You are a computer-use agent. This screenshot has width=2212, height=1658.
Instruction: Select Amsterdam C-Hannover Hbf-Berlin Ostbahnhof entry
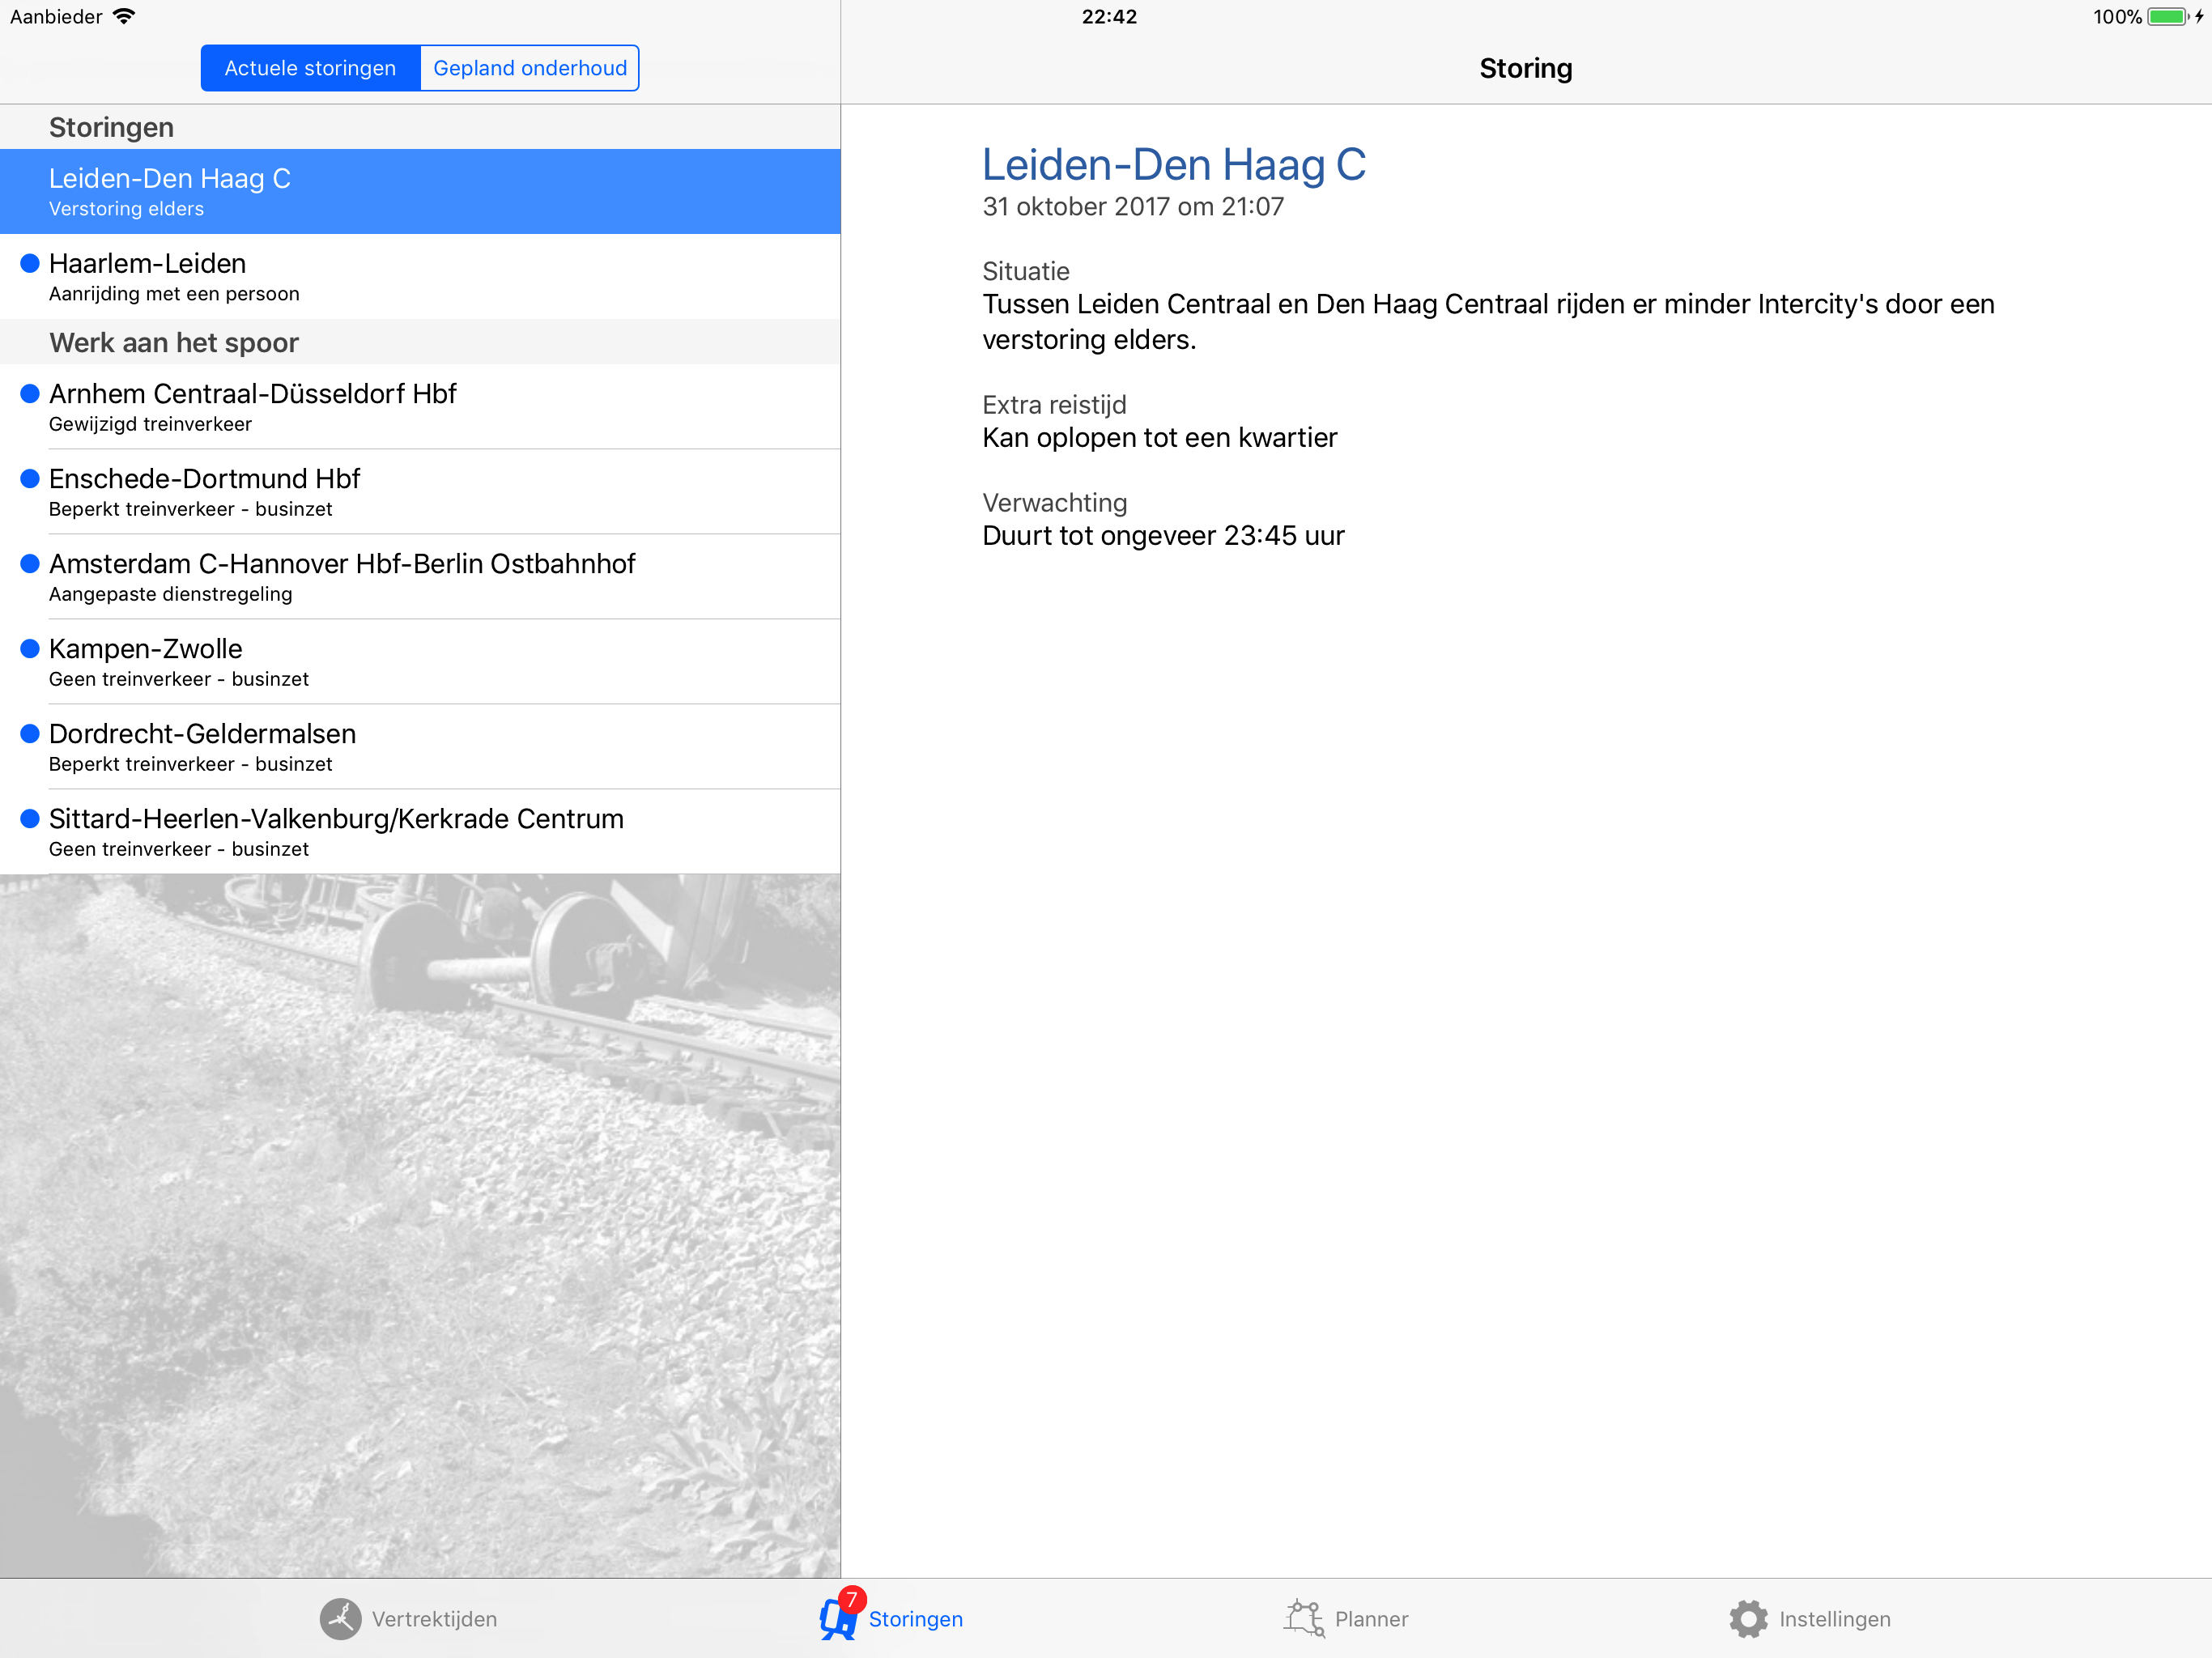tap(420, 577)
